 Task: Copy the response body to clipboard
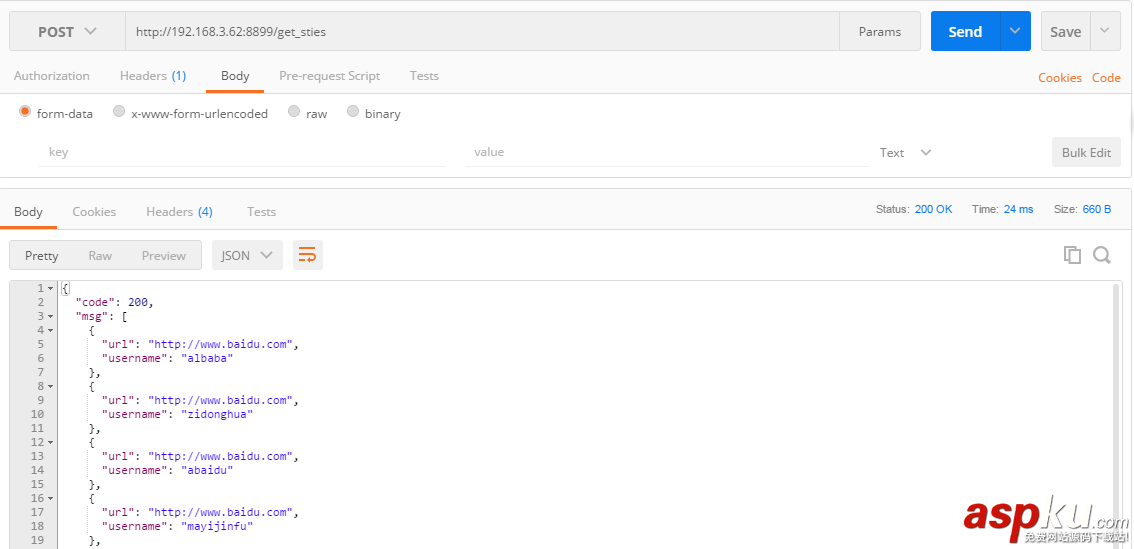coord(1072,255)
